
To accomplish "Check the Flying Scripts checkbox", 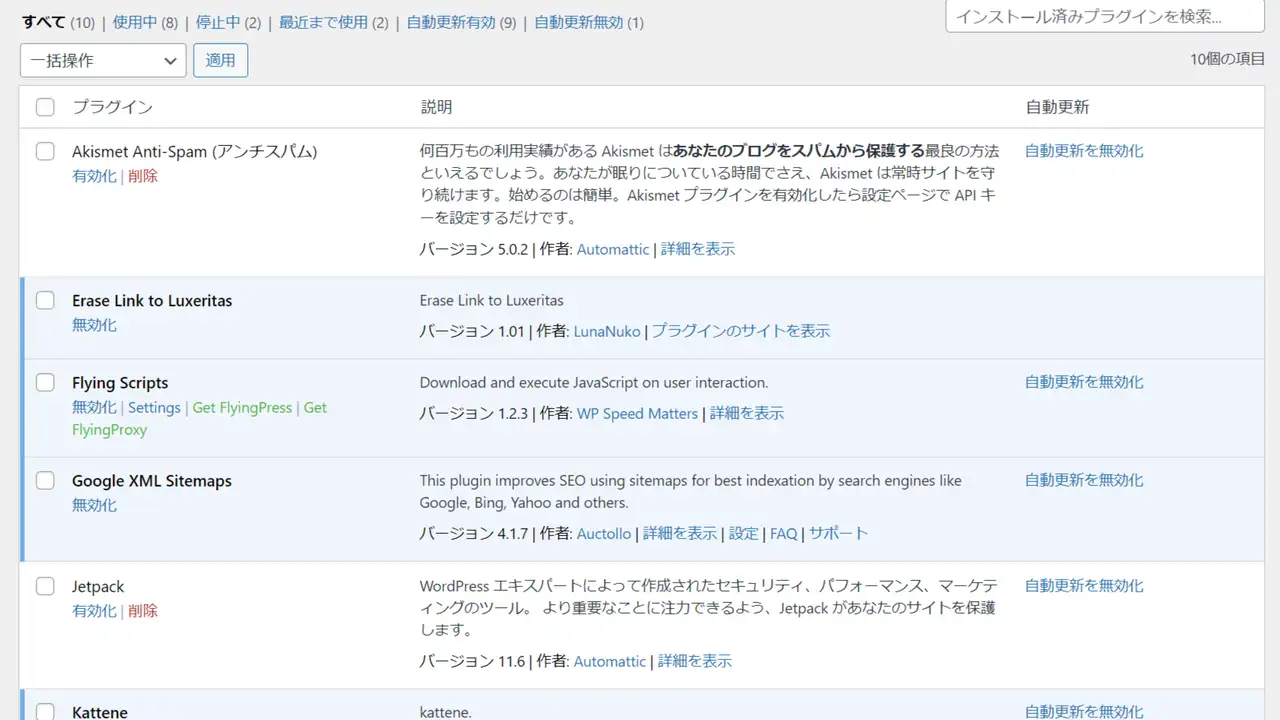I will pos(45,383).
